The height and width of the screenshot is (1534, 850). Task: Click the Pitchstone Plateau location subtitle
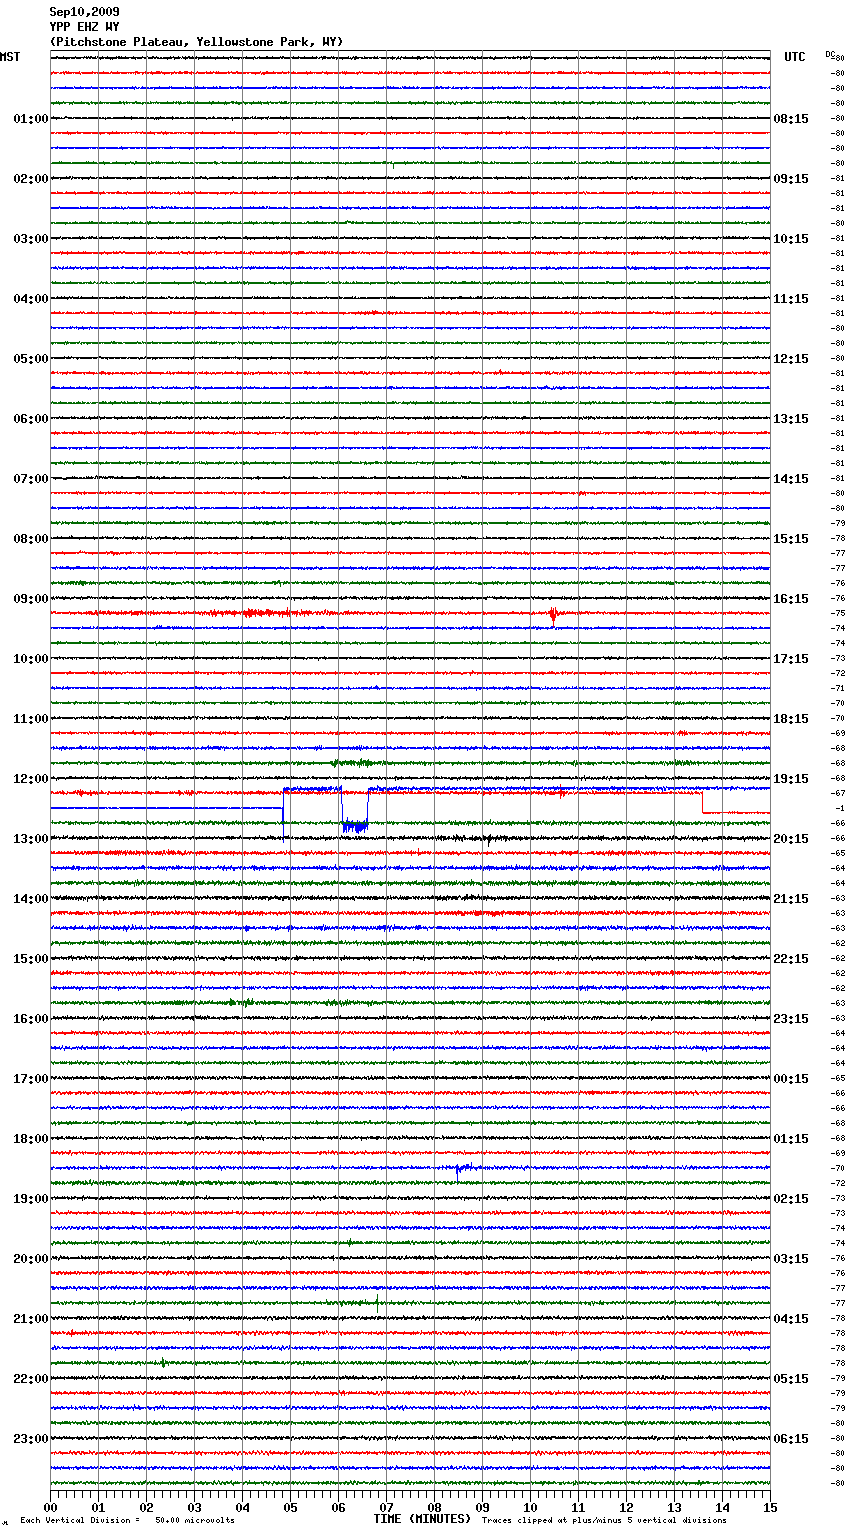click(196, 42)
